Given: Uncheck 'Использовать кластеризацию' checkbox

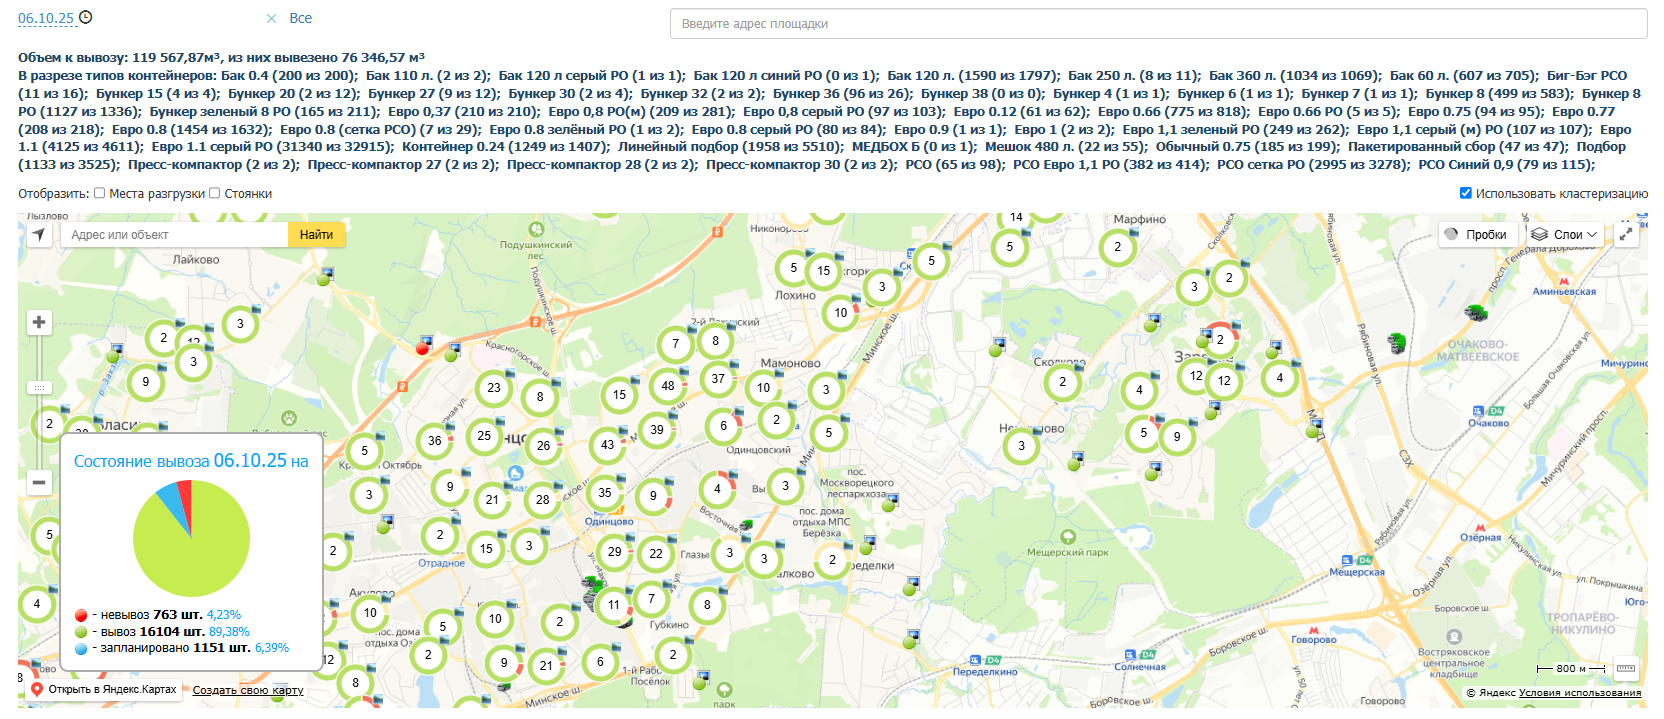Looking at the screenshot, I should click(1465, 193).
